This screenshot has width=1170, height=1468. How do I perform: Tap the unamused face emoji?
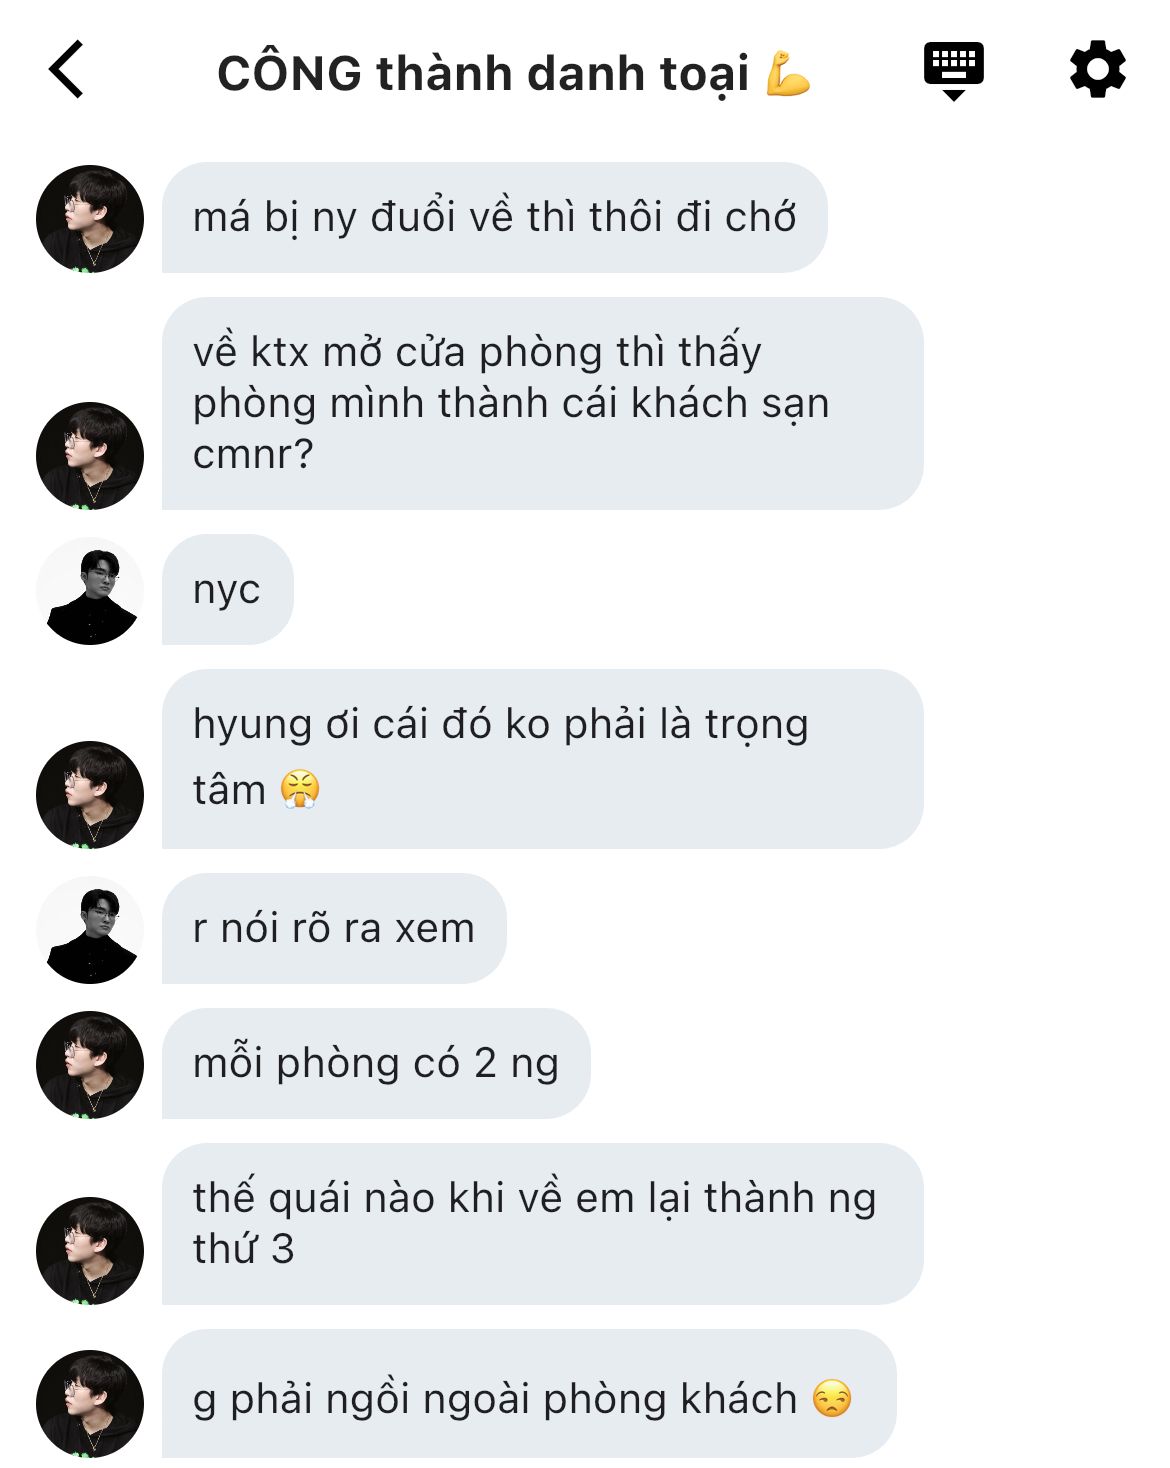[832, 1398]
